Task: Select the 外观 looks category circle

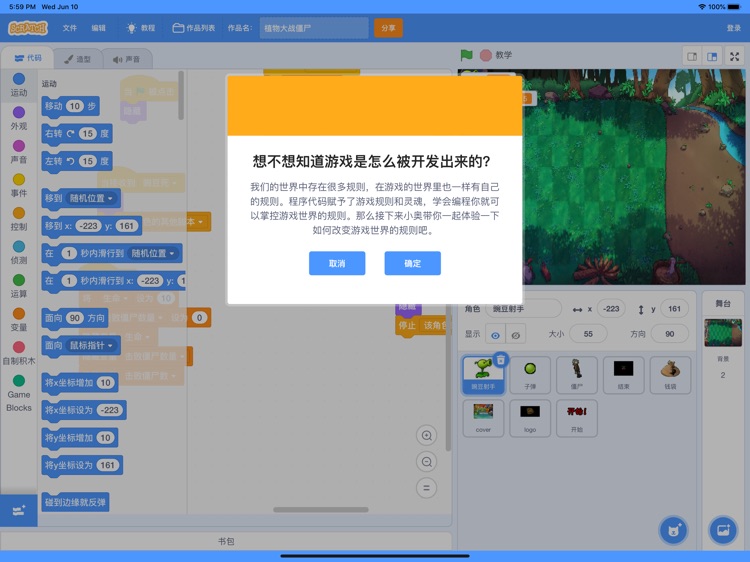Action: pos(19,112)
